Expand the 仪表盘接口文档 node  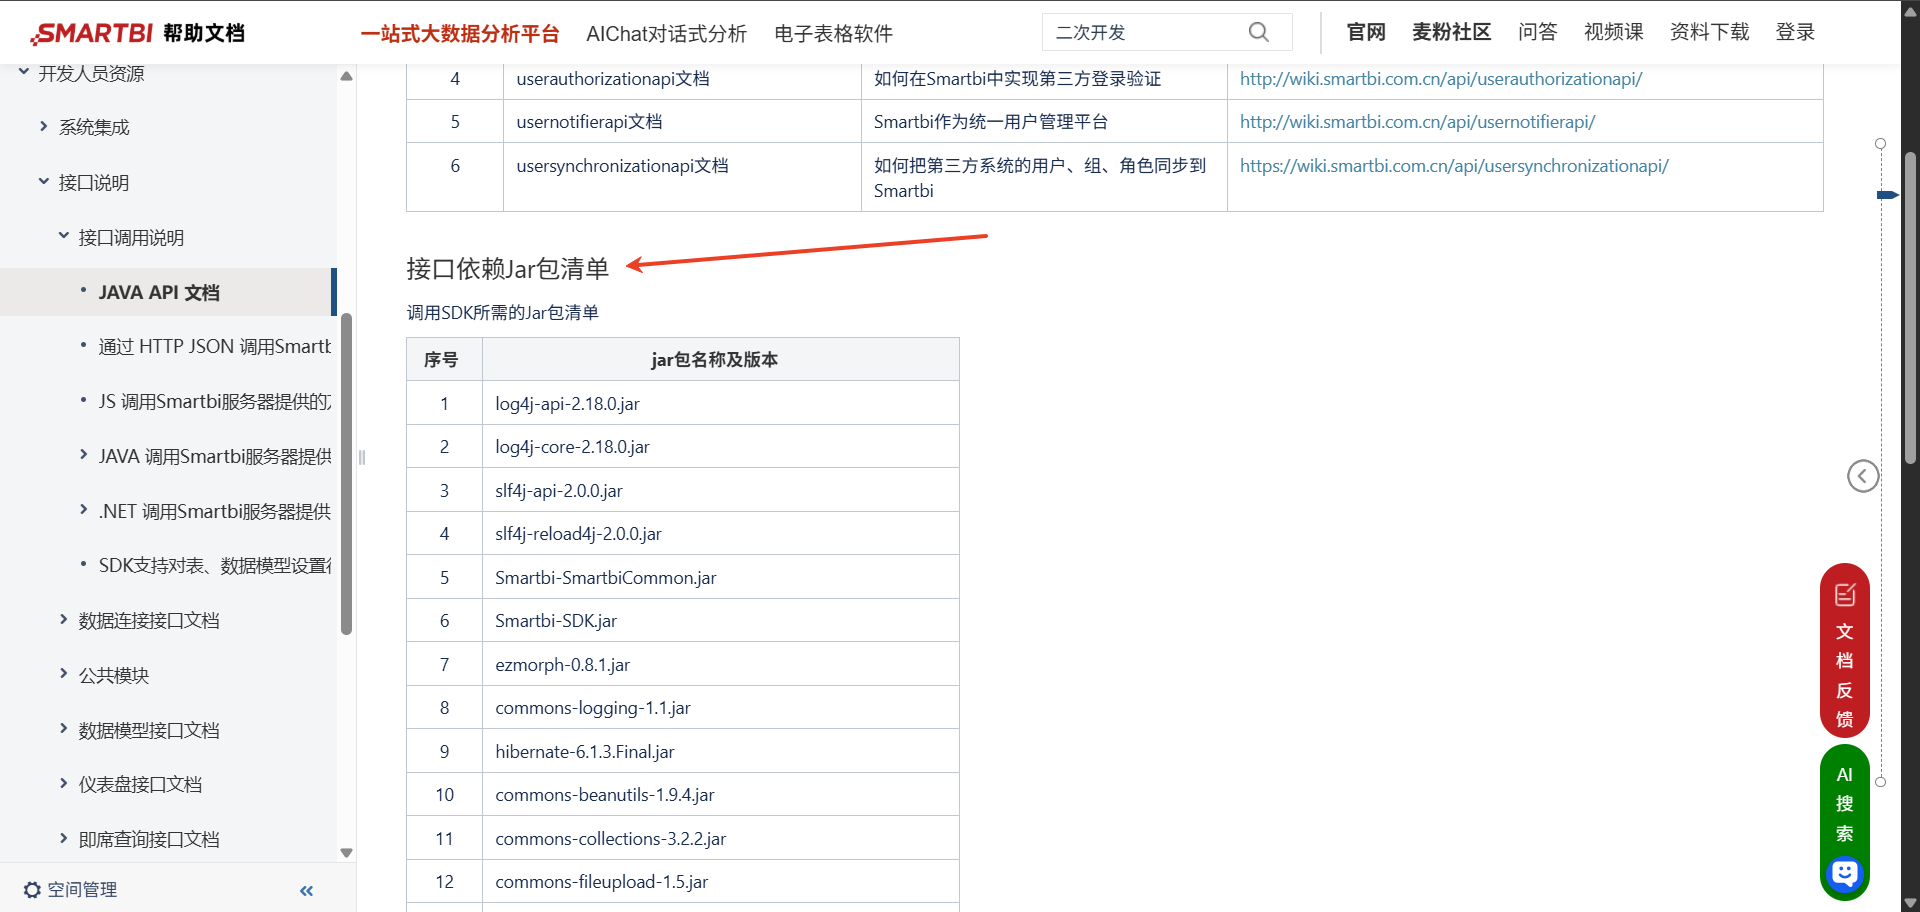(64, 783)
